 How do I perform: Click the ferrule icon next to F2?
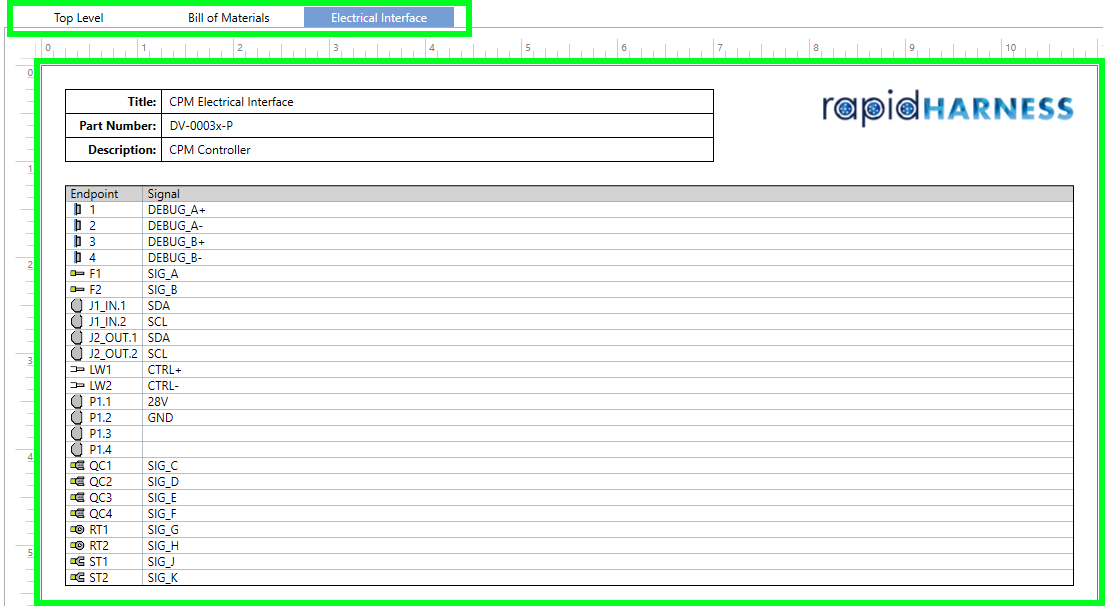(x=77, y=290)
